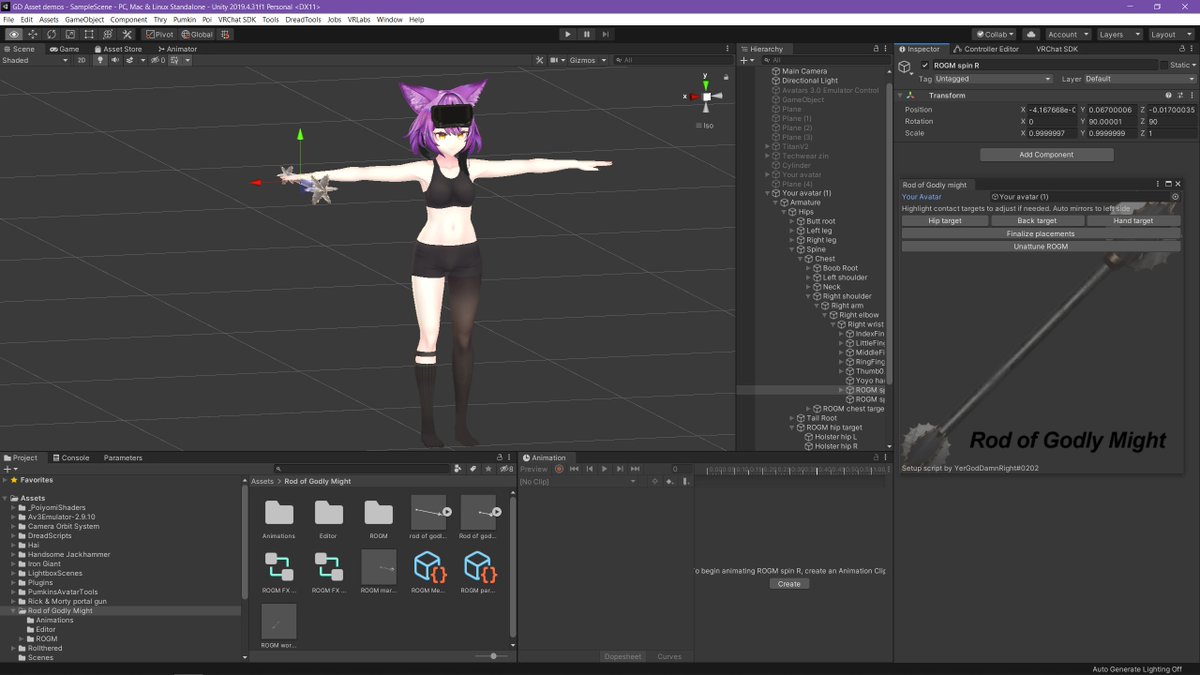
Task: Click the Hip target button
Action: [945, 221]
